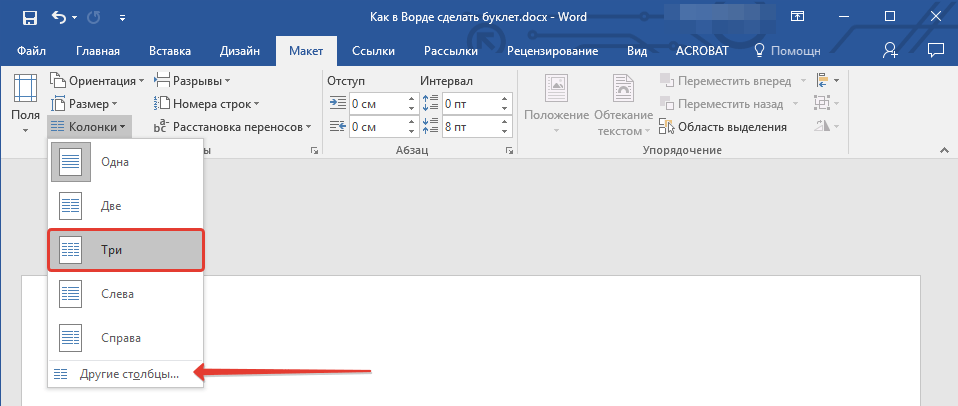Click the left indent value field
958x406 pixels.
point(376,103)
